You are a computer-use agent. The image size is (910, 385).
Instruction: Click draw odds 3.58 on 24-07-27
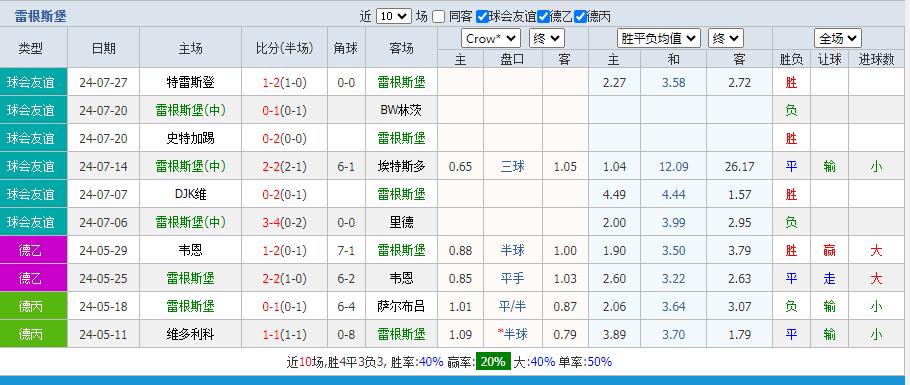[674, 82]
